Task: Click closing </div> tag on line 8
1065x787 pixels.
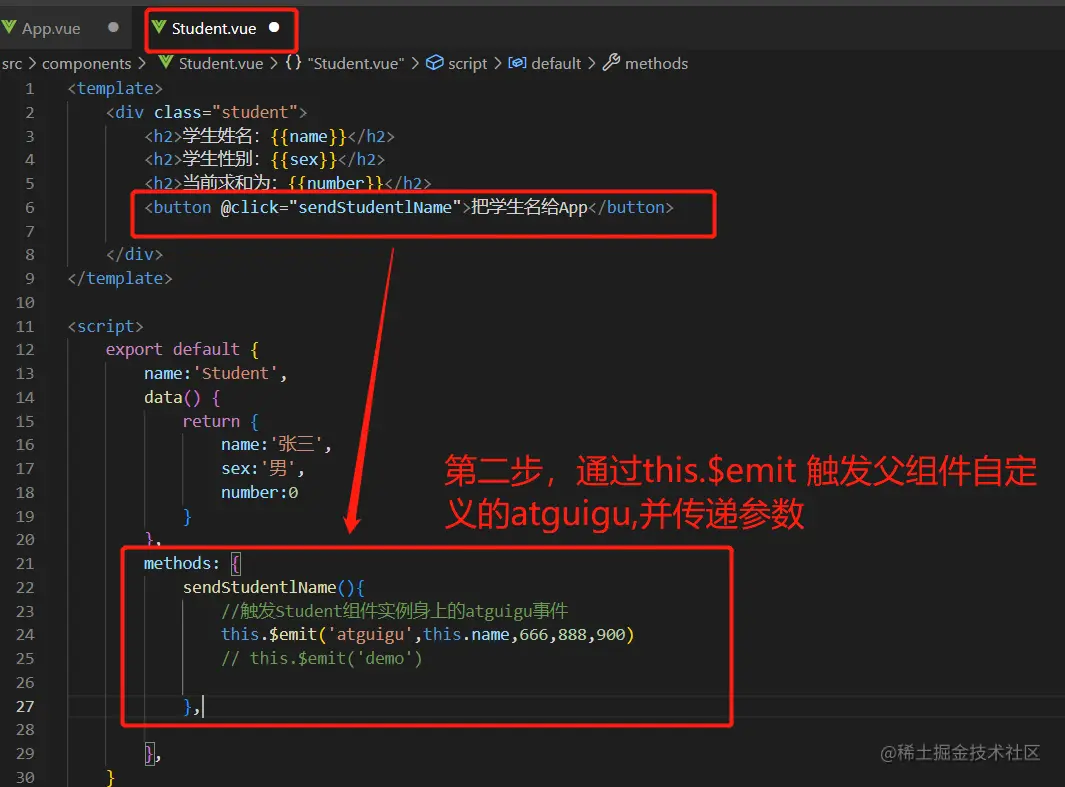Action: click(x=134, y=255)
